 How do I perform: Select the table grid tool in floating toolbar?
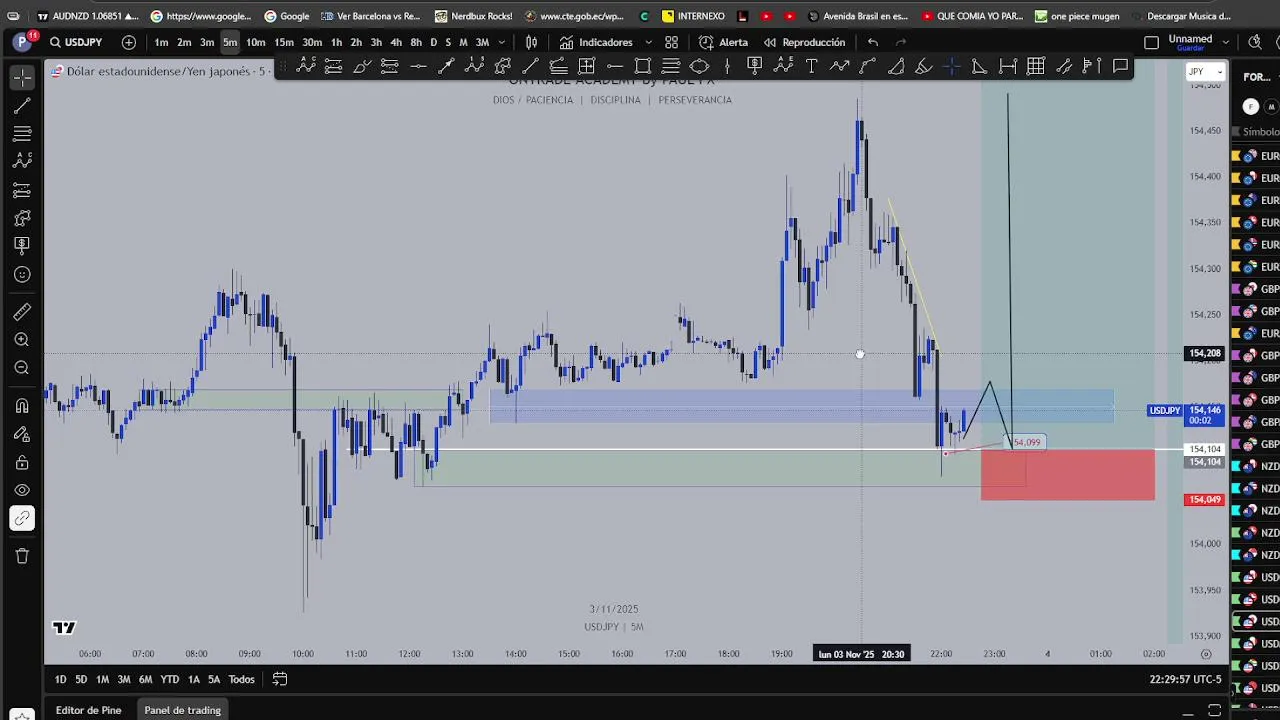click(1036, 66)
